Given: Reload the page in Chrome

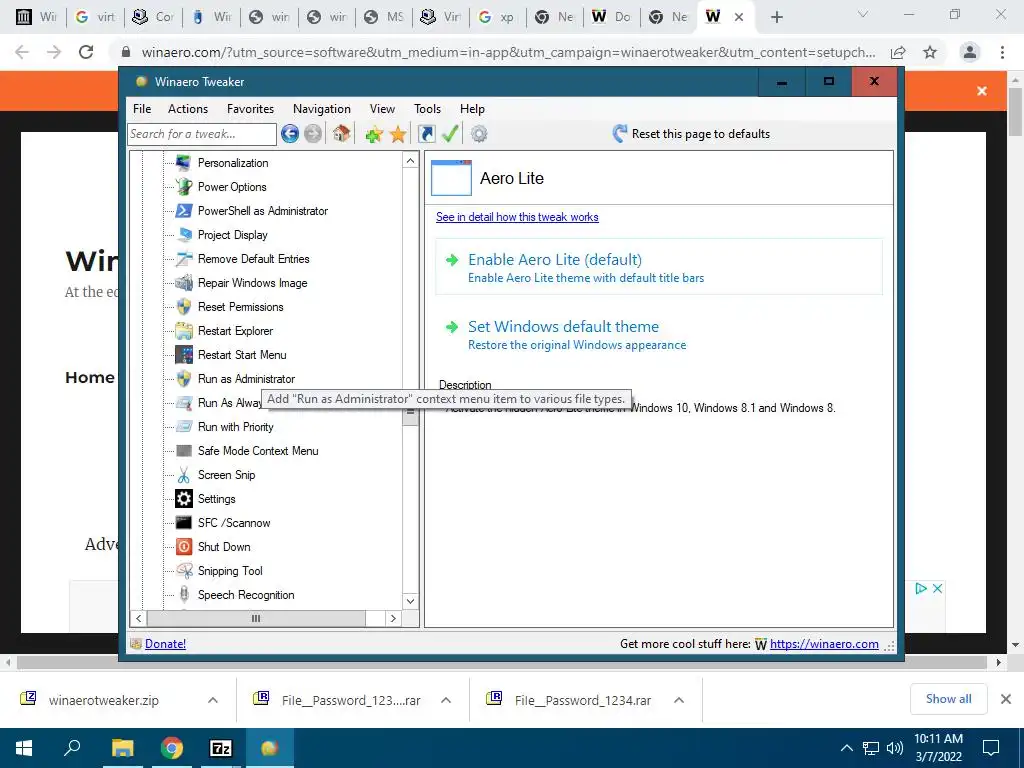Looking at the screenshot, I should click(86, 52).
